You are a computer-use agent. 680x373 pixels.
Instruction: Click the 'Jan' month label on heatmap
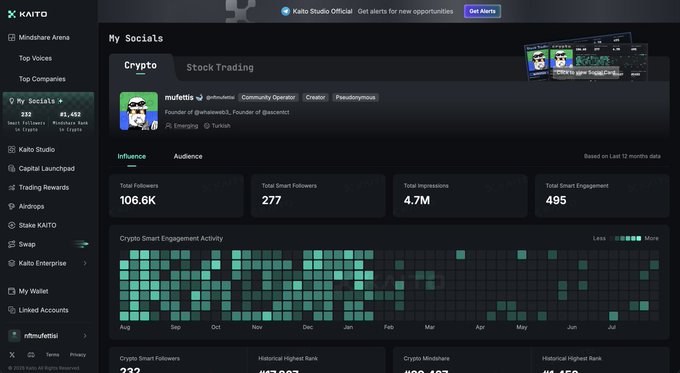(348, 327)
